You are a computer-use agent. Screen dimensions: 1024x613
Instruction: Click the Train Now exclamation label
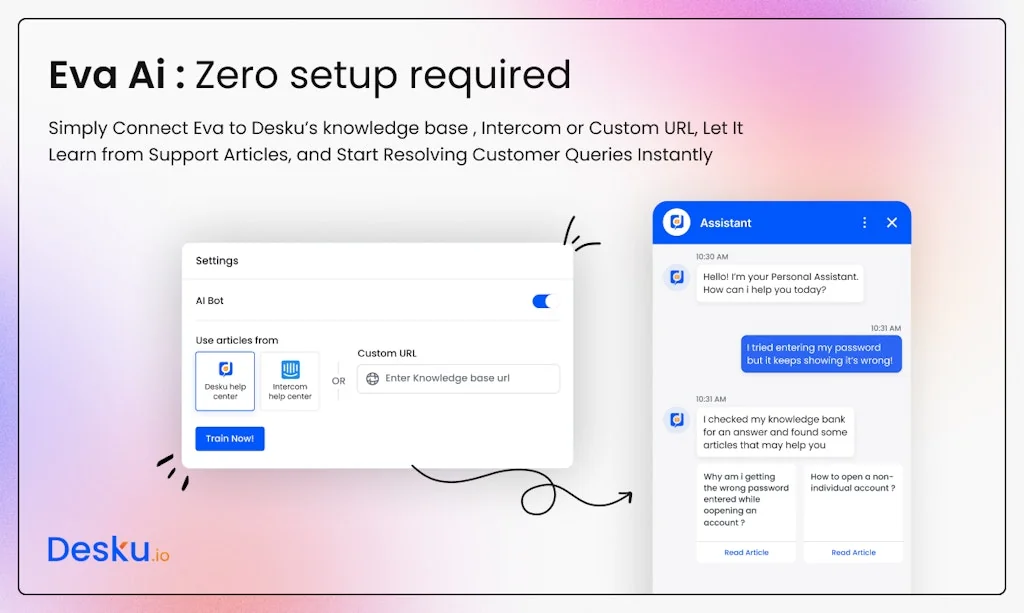tap(230, 438)
